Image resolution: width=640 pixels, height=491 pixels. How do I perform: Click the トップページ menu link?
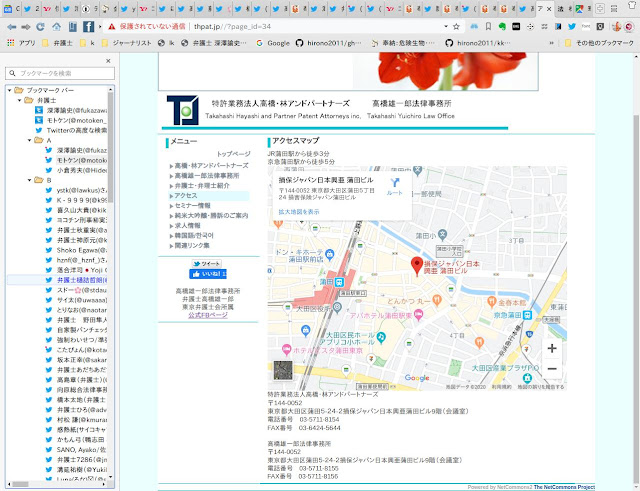[233, 154]
